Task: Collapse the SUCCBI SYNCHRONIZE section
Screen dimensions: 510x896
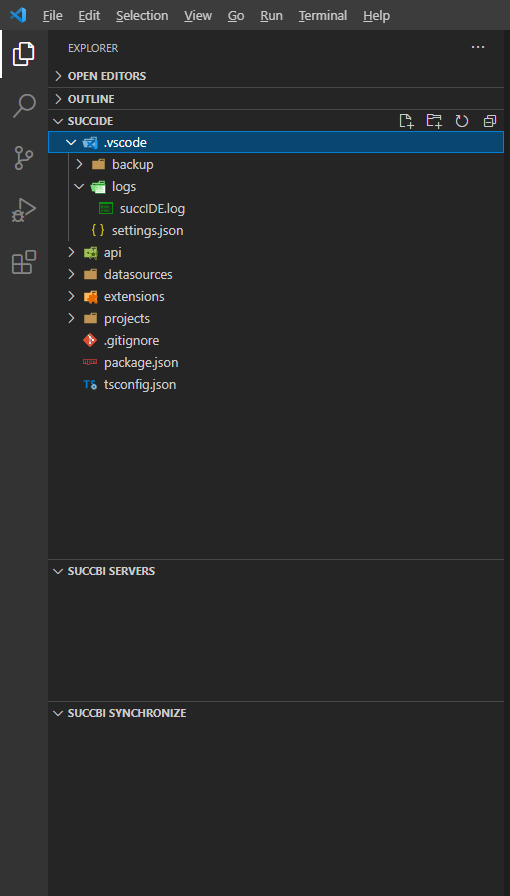Action: tap(276, 713)
